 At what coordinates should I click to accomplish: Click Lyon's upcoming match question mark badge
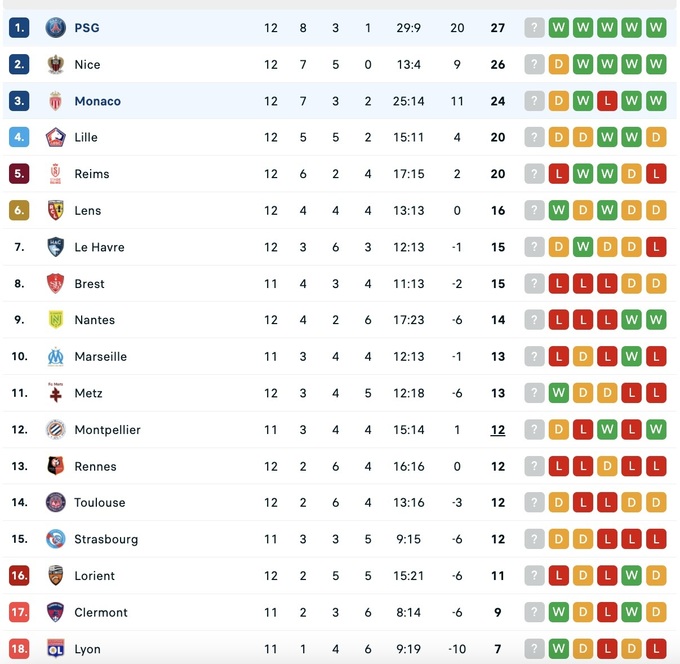click(535, 649)
